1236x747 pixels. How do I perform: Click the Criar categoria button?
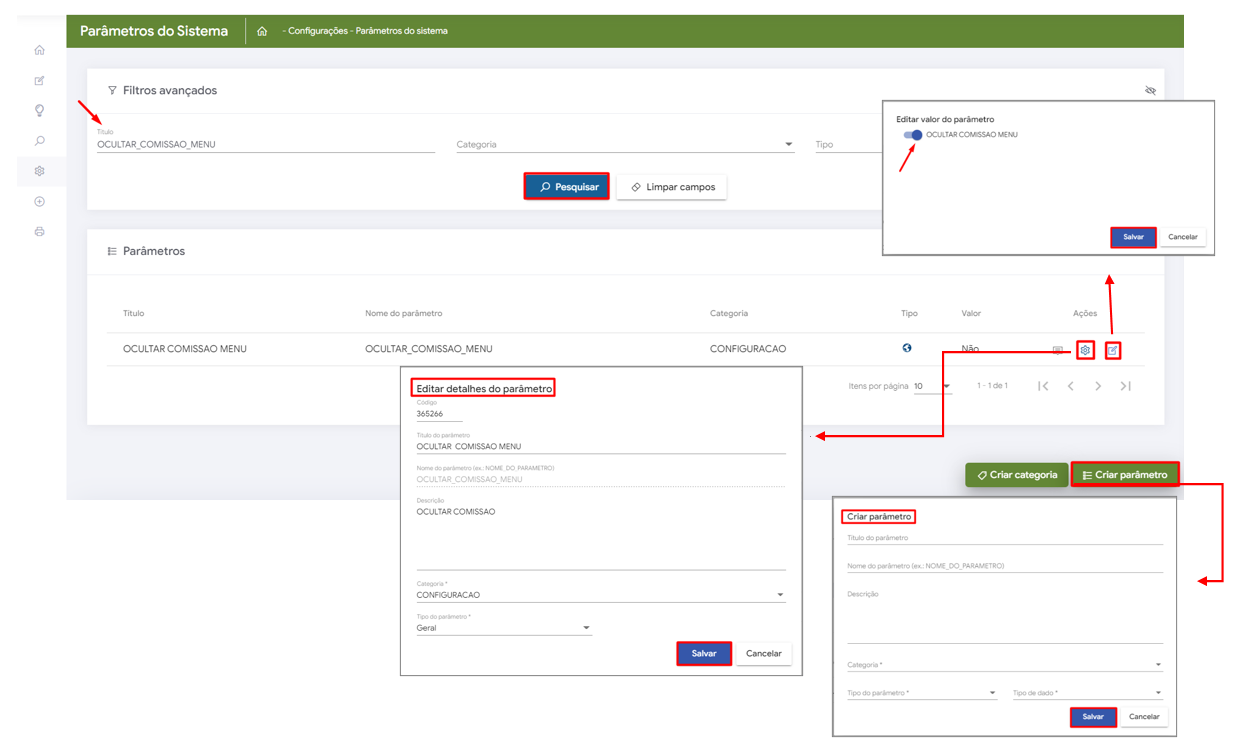pos(1016,475)
